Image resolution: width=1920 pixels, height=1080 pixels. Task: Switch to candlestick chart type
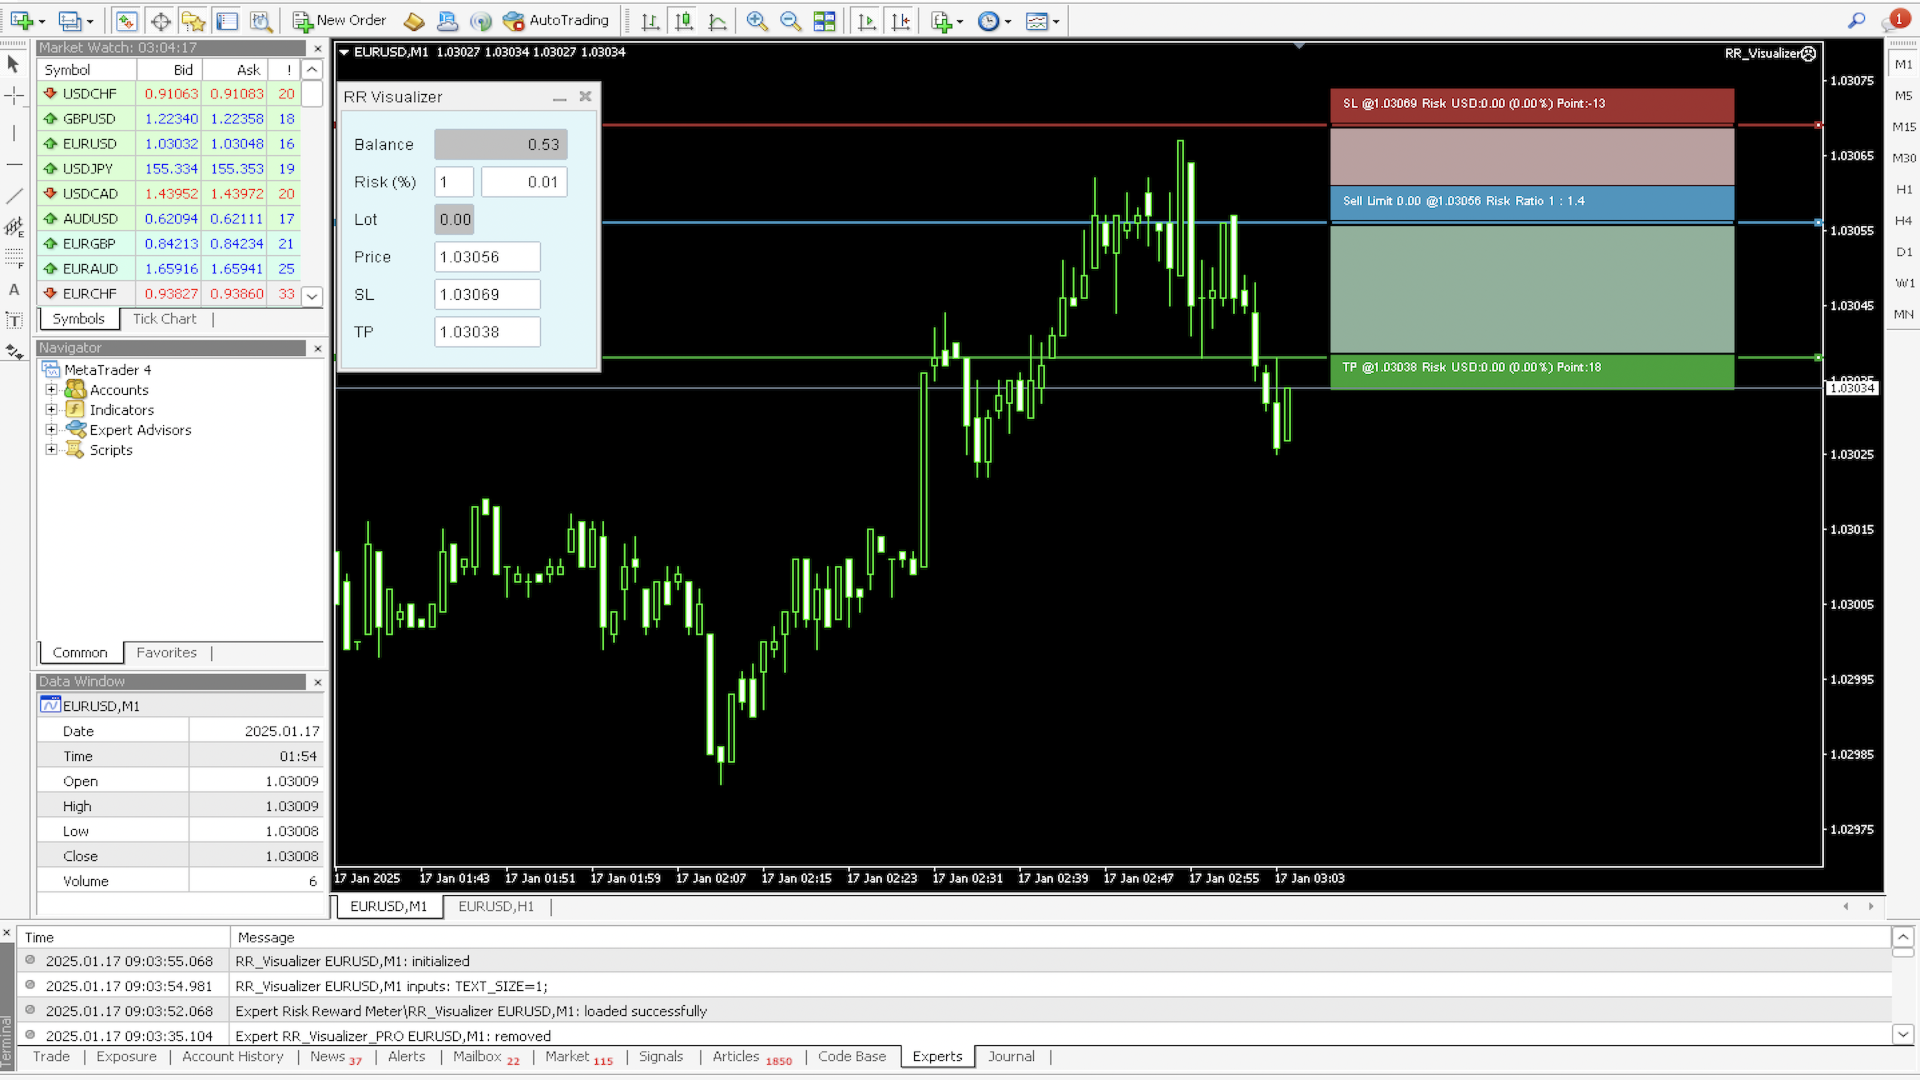coord(684,20)
